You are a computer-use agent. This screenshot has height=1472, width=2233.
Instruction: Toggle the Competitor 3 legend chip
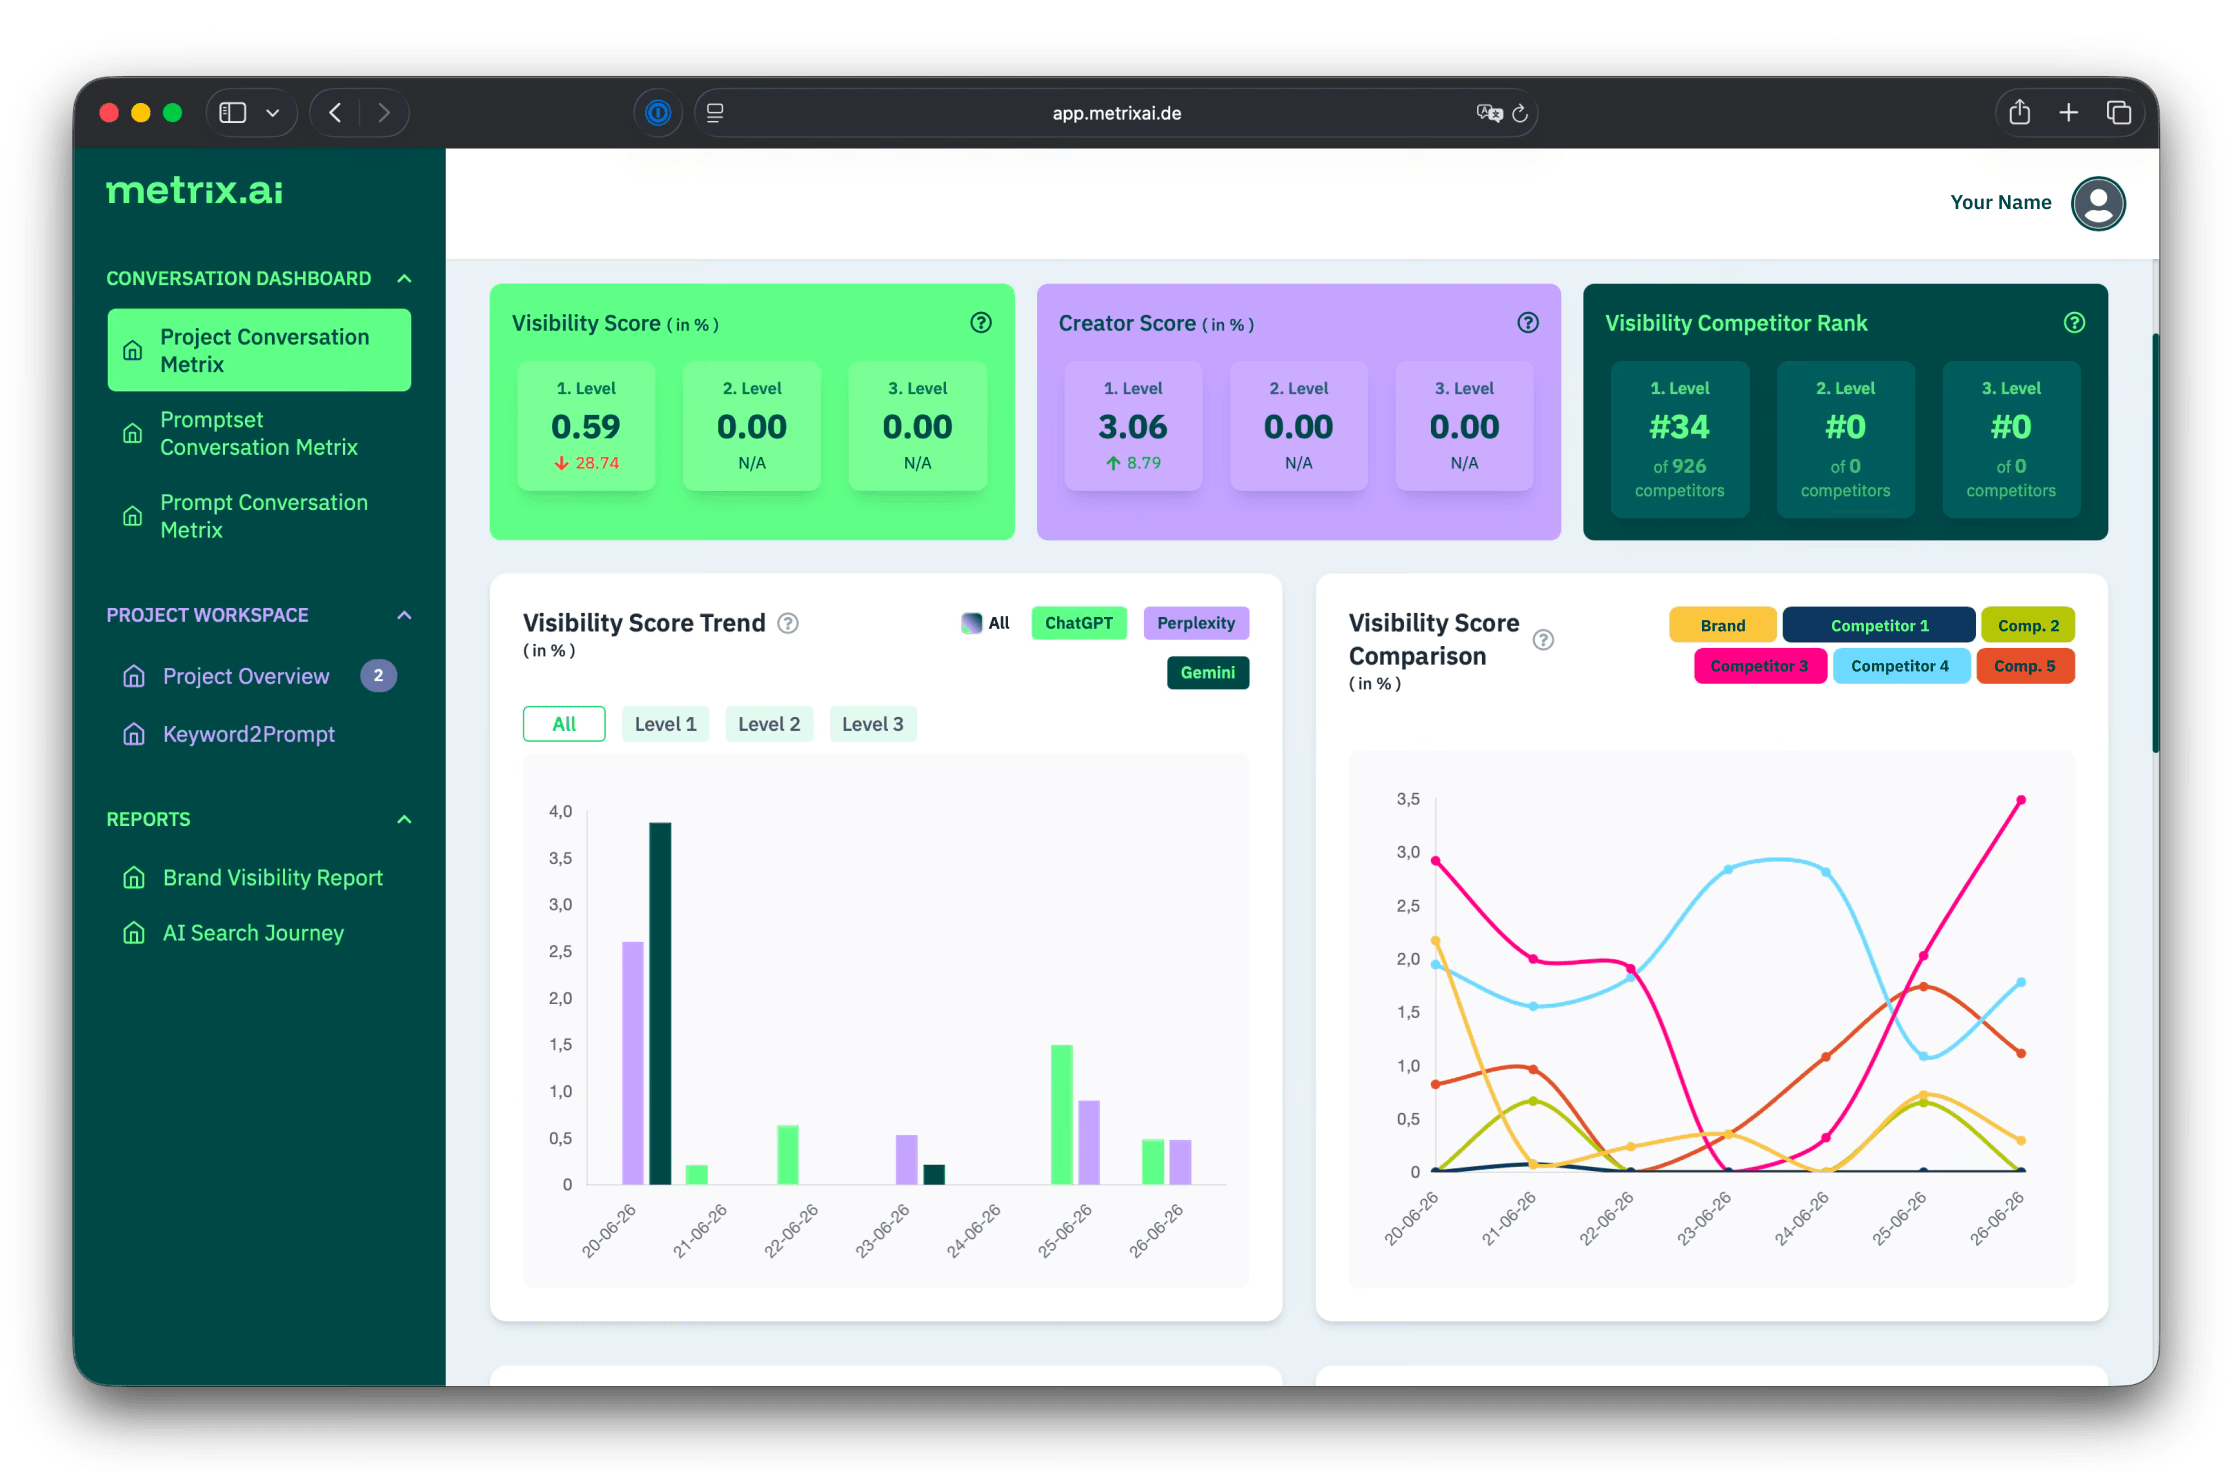click(x=1759, y=666)
